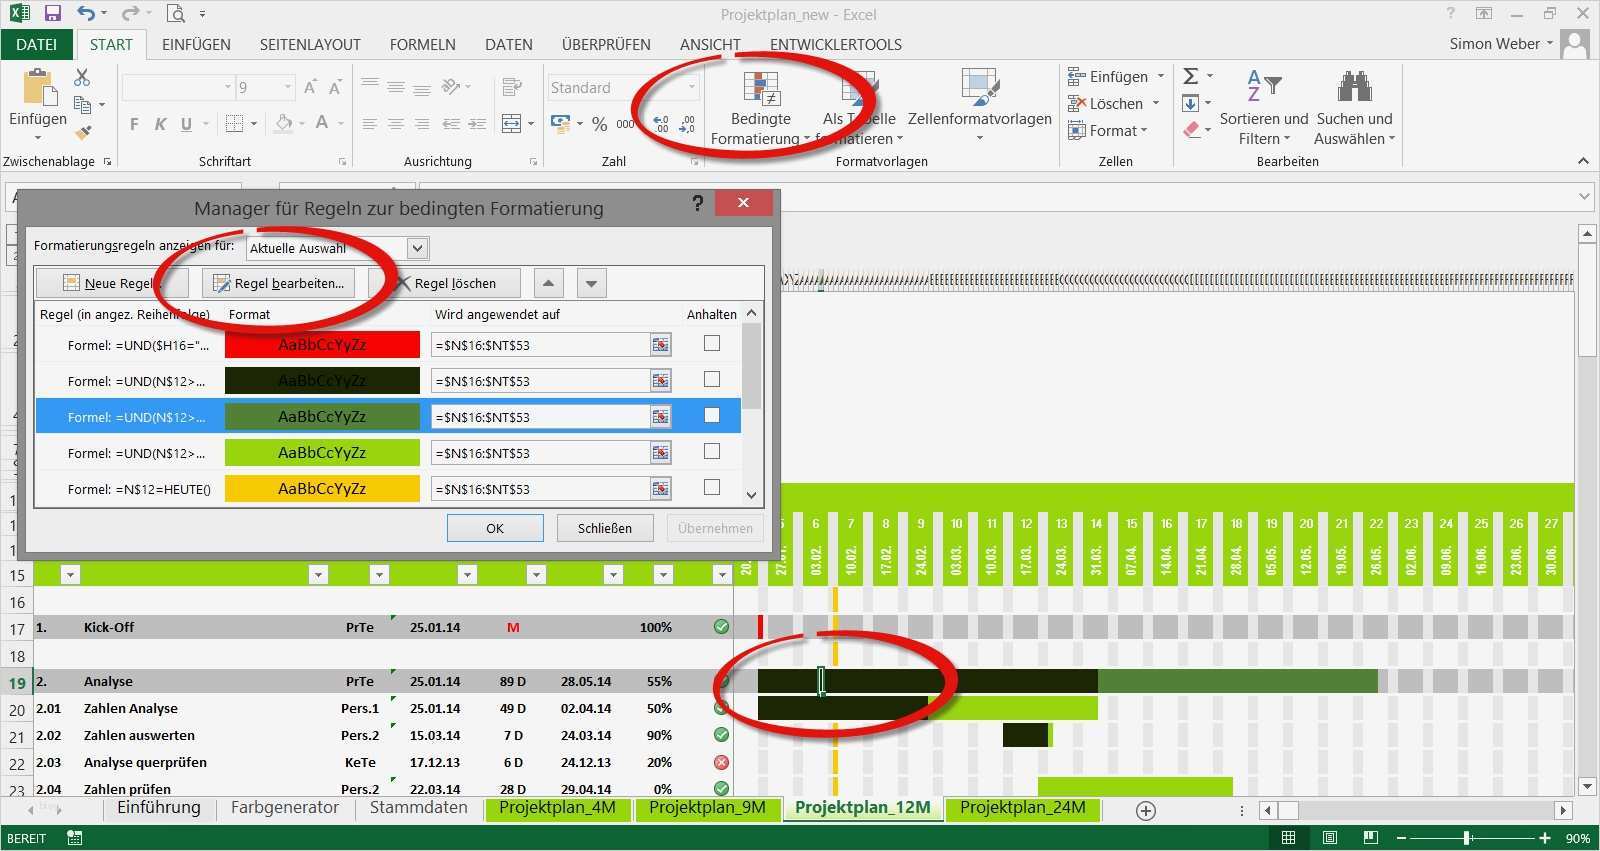This screenshot has height=851, width=1600.
Task: Collapse the ribbon with the chevron
Action: [1583, 161]
